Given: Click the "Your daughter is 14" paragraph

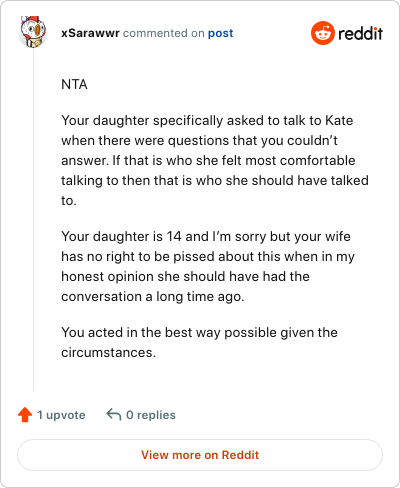Looking at the screenshot, I should (208, 266).
